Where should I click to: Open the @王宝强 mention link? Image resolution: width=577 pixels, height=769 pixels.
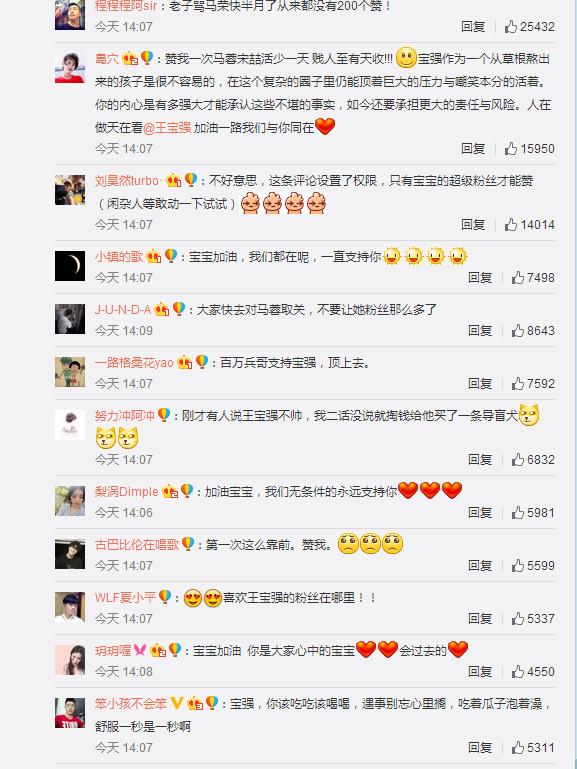[167, 128]
